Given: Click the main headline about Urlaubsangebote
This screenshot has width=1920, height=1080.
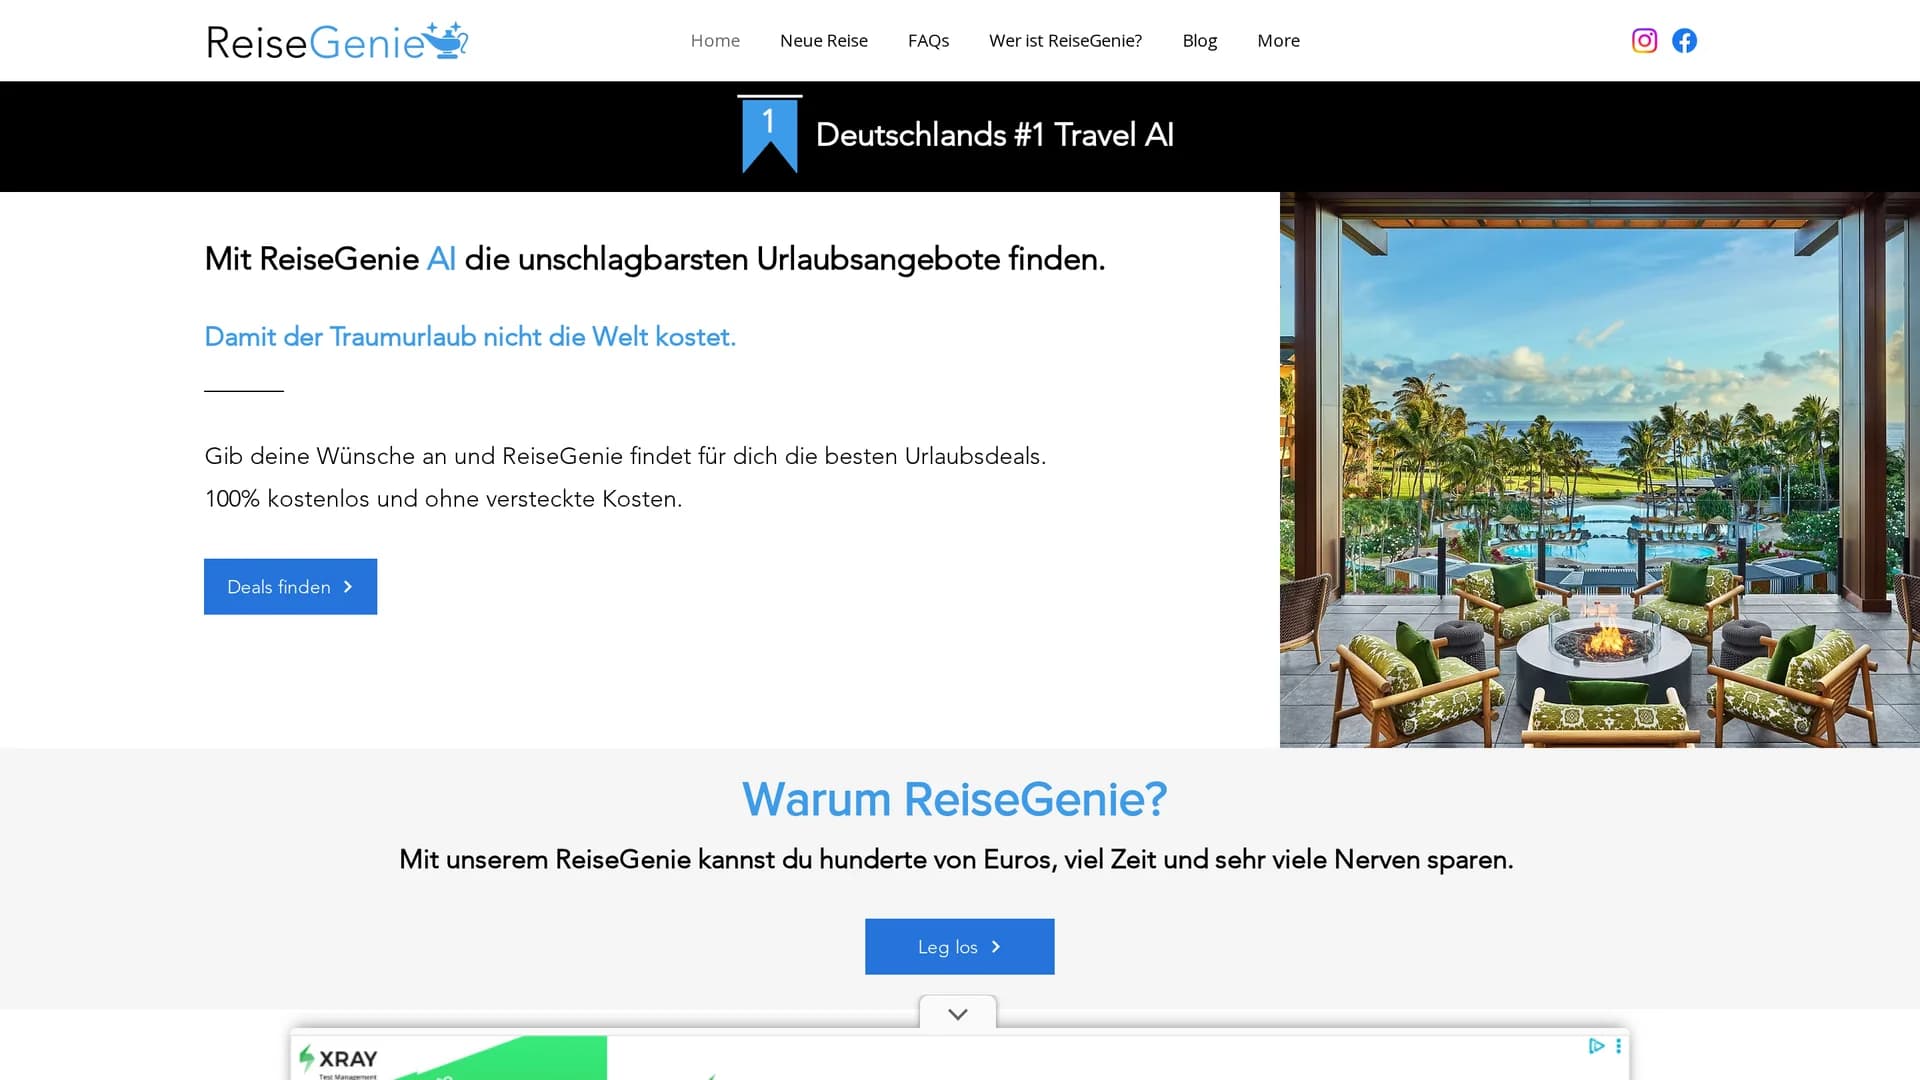Looking at the screenshot, I should 655,259.
